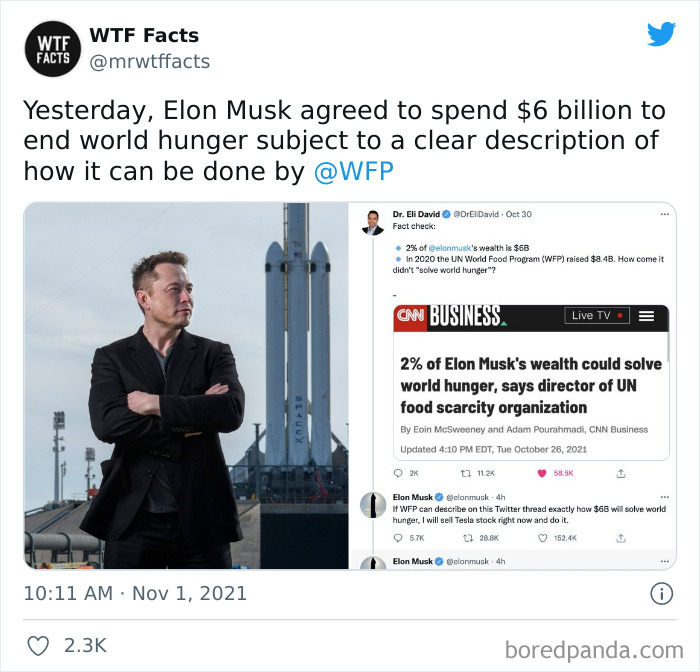700x672 pixels.
Task: Click retweet icon showing 28.8K
Action: pos(468,538)
